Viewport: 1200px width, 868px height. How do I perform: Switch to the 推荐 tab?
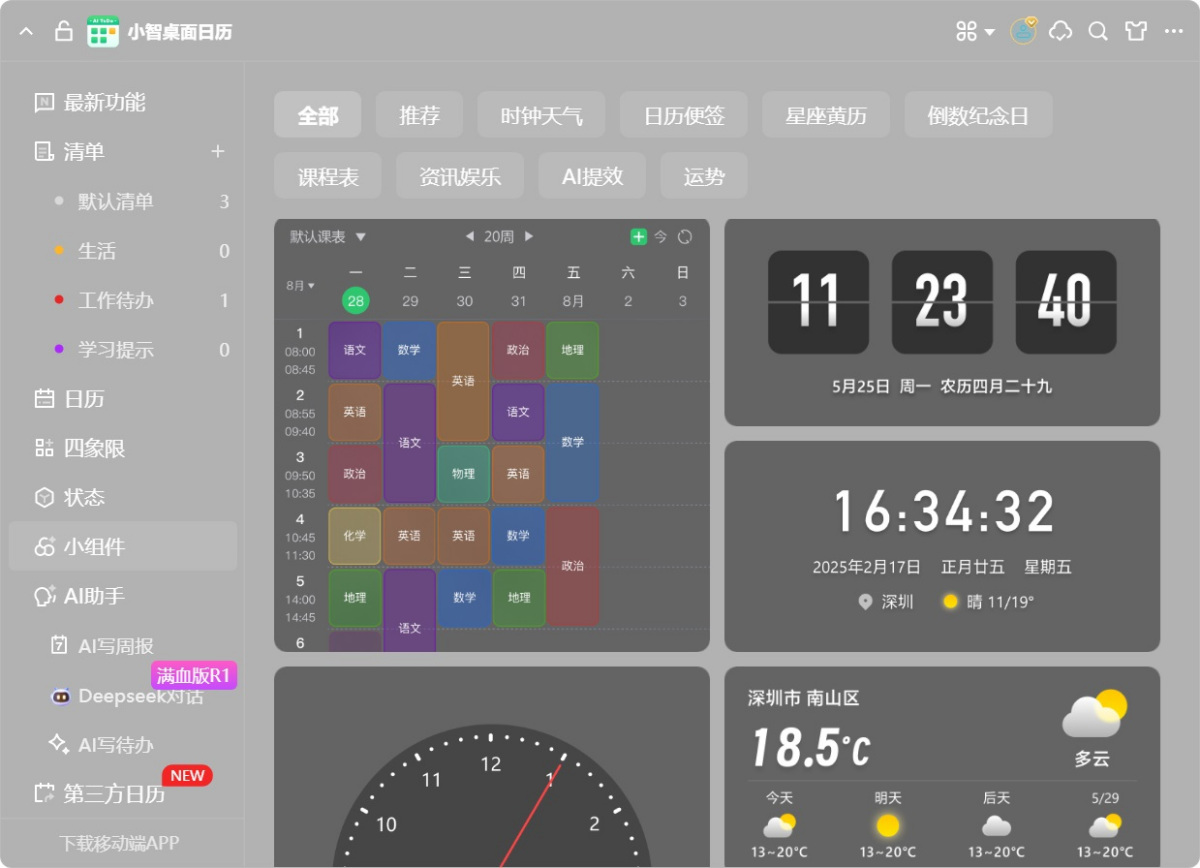tap(419, 114)
